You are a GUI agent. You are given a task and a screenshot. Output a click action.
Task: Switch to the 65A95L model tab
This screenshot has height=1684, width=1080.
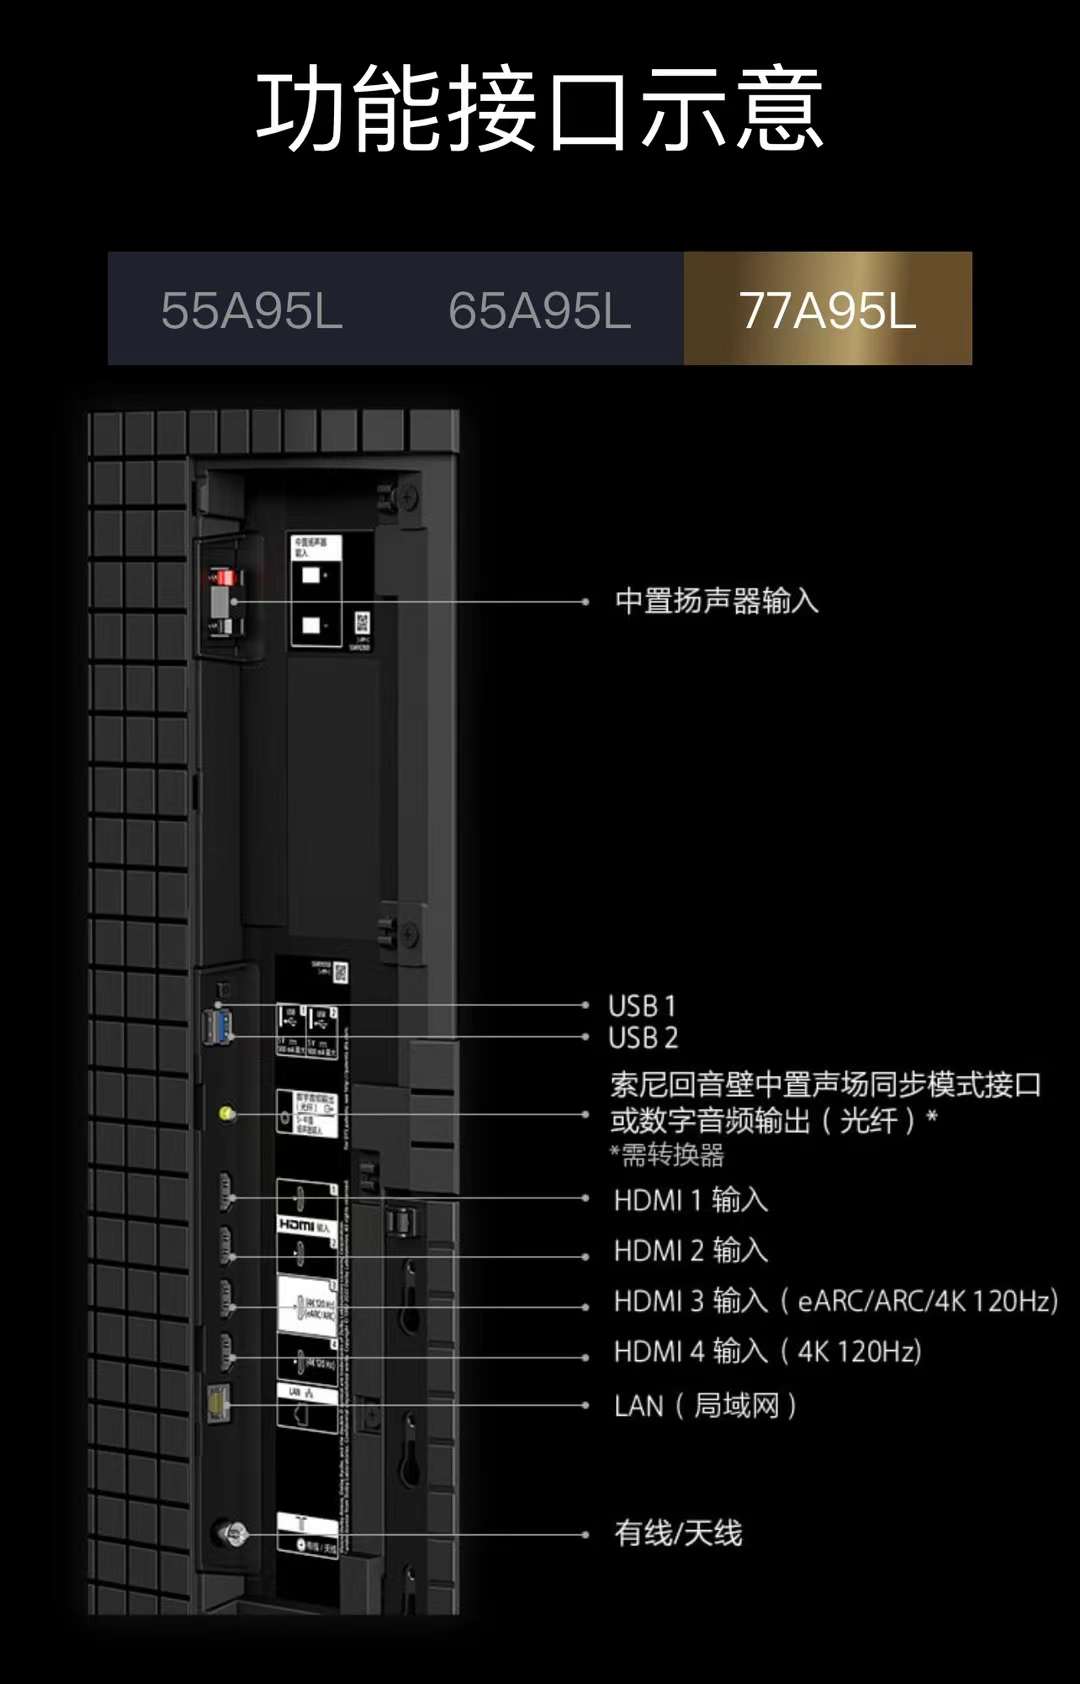(540, 310)
